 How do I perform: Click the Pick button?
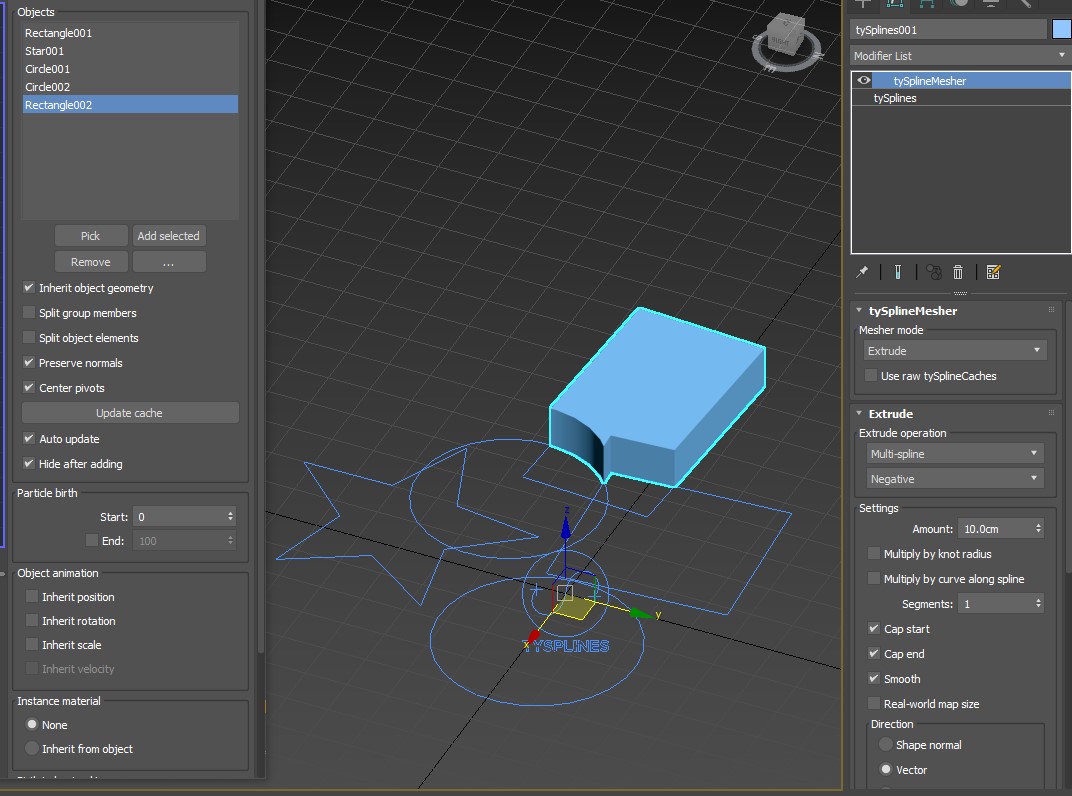[90, 235]
